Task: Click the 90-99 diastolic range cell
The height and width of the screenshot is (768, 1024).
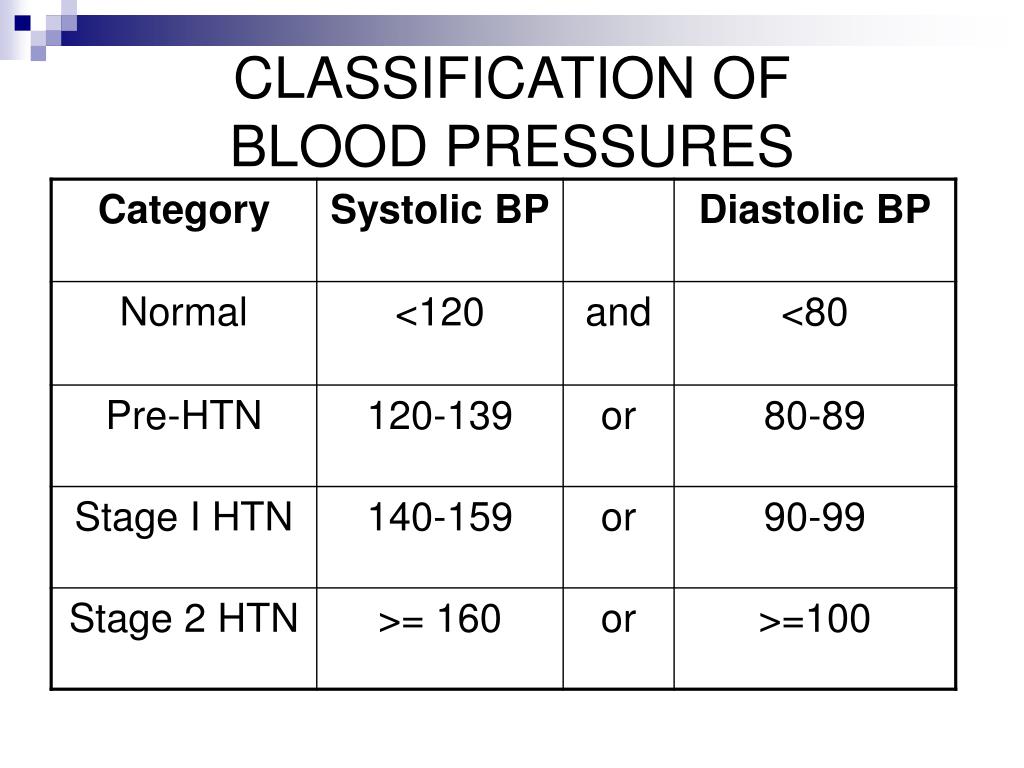Action: click(x=814, y=537)
